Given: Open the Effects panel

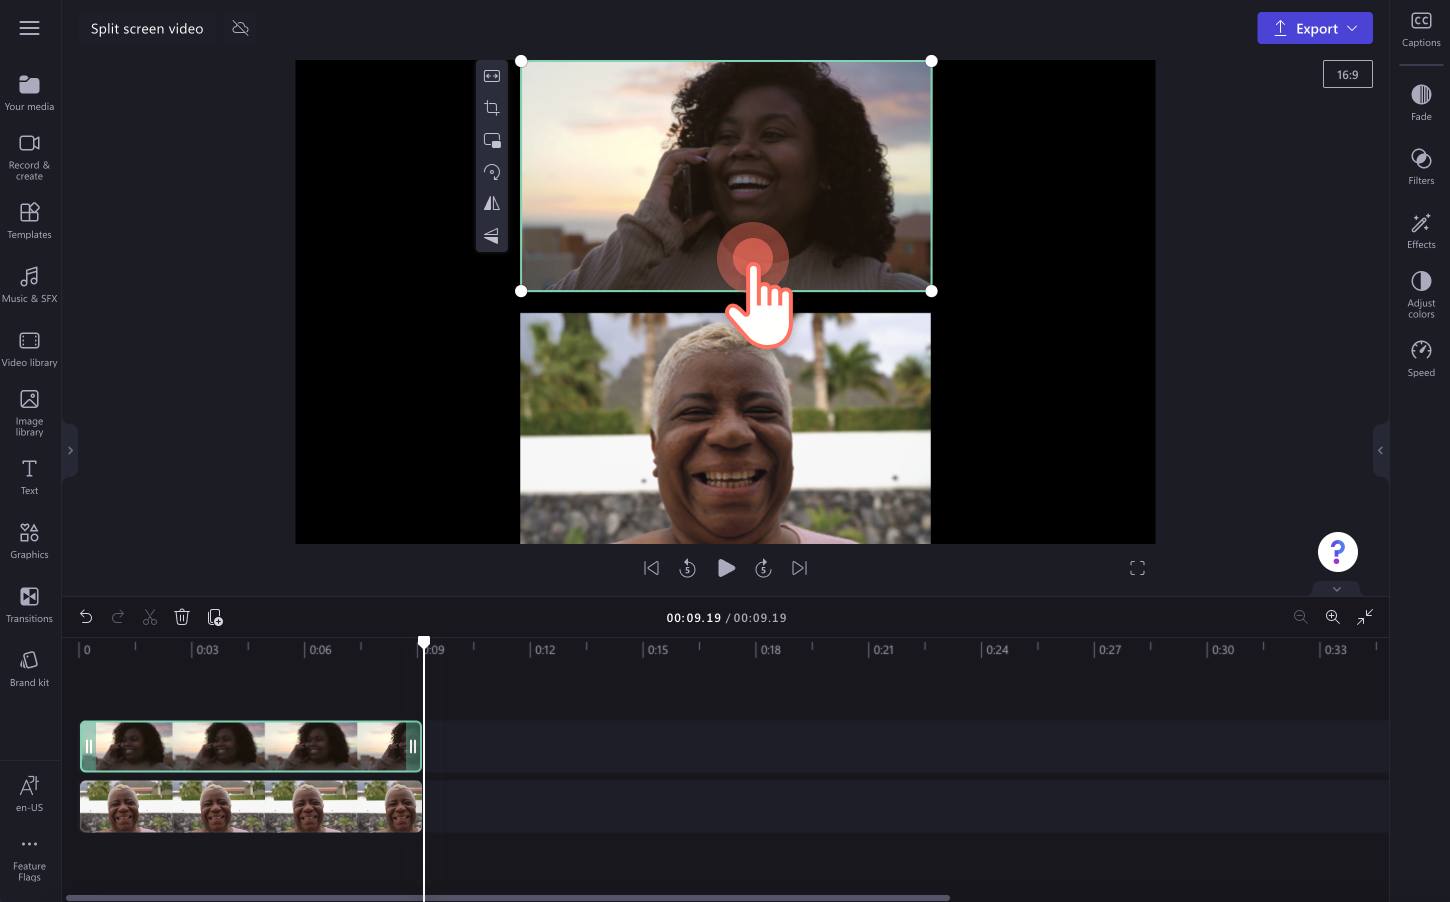Looking at the screenshot, I should point(1420,229).
